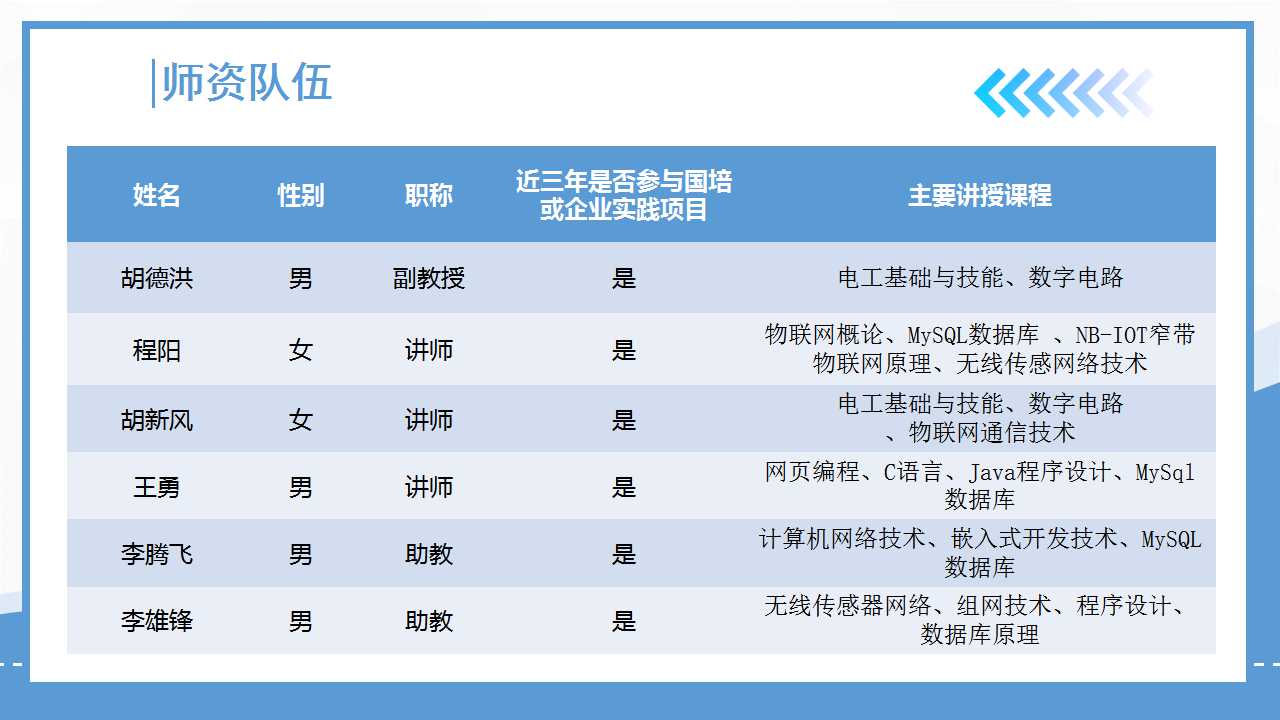Select the 姓名 column header
The width and height of the screenshot is (1280, 720).
157,196
